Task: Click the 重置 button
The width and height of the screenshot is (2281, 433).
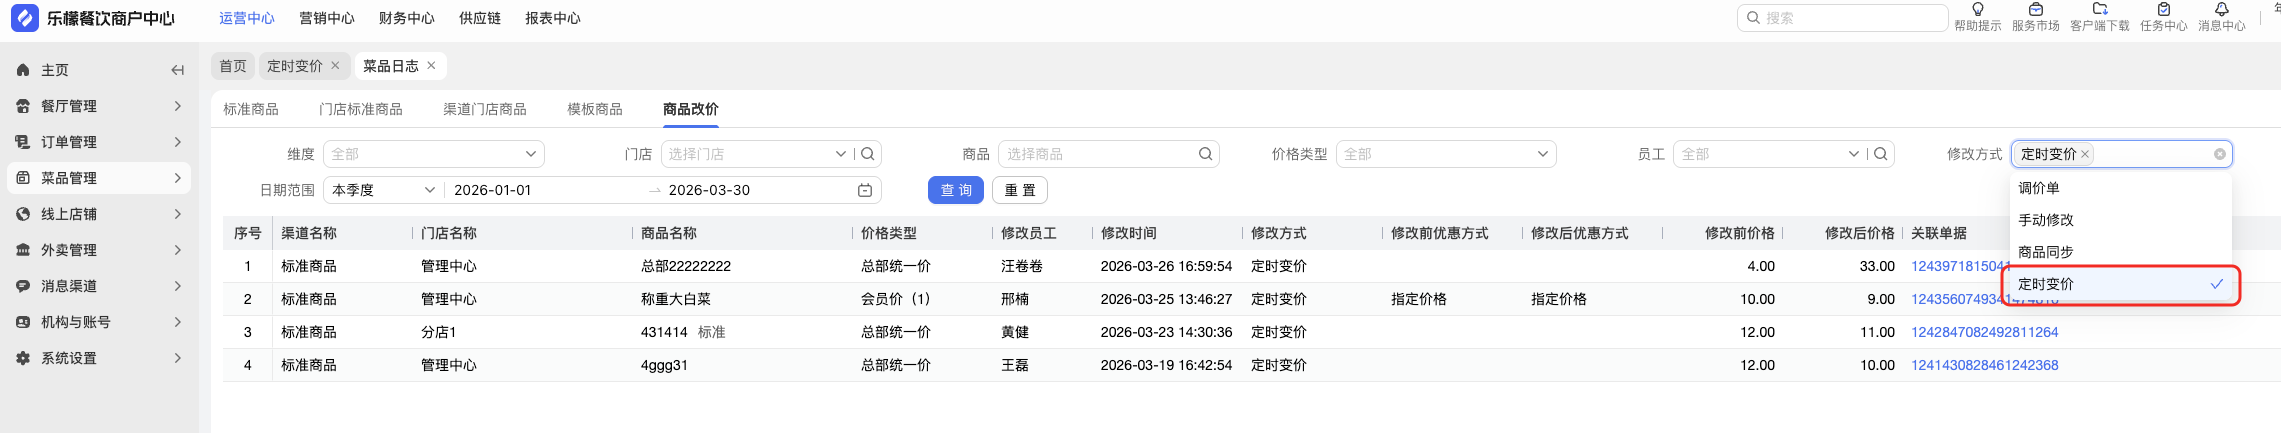Action: coord(1019,190)
